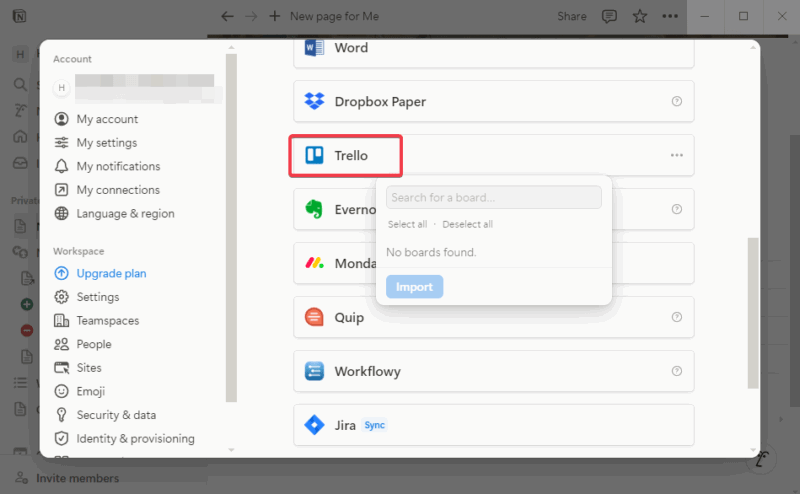Open Evernote help question icon

[x=677, y=209]
